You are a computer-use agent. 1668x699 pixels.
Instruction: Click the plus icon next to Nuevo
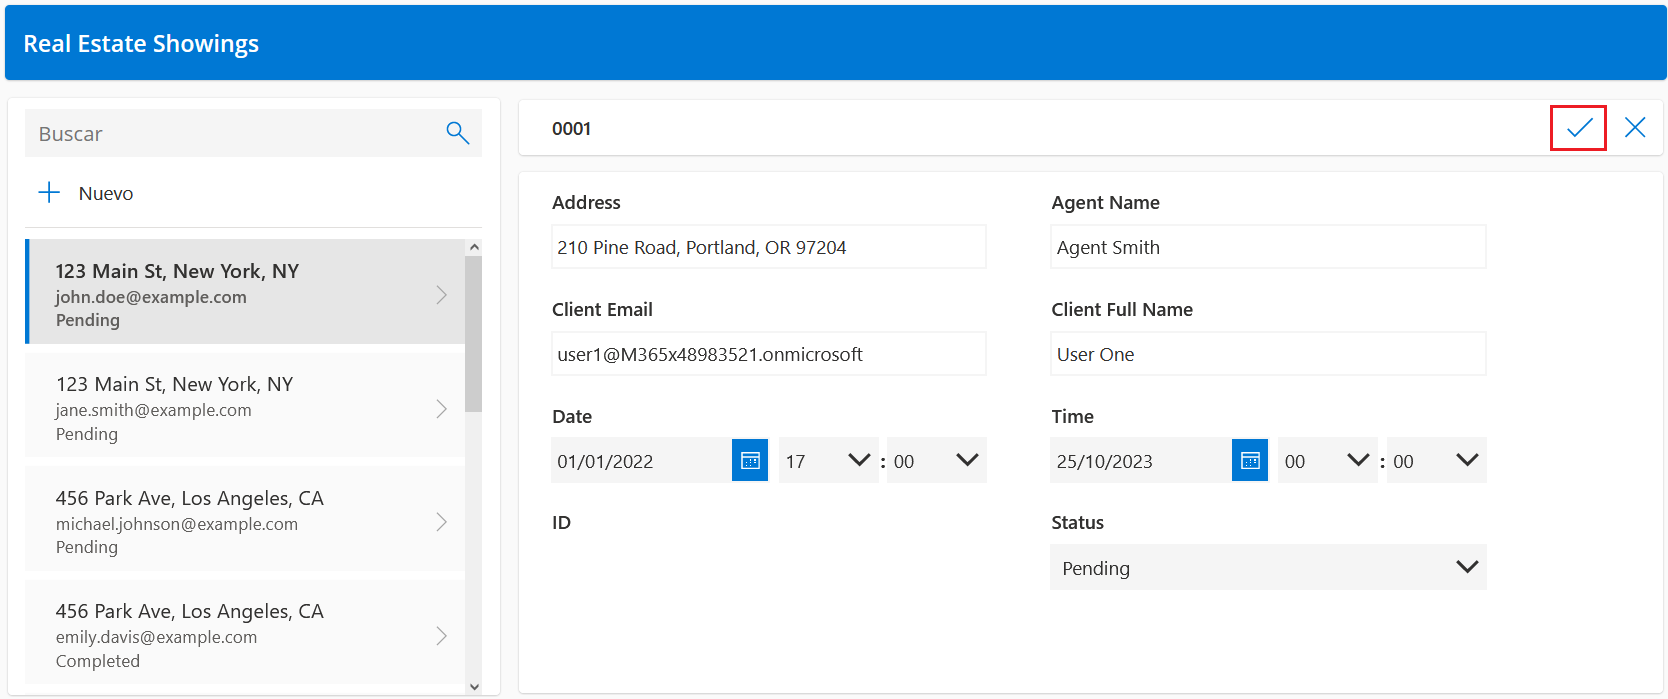pos(49,193)
